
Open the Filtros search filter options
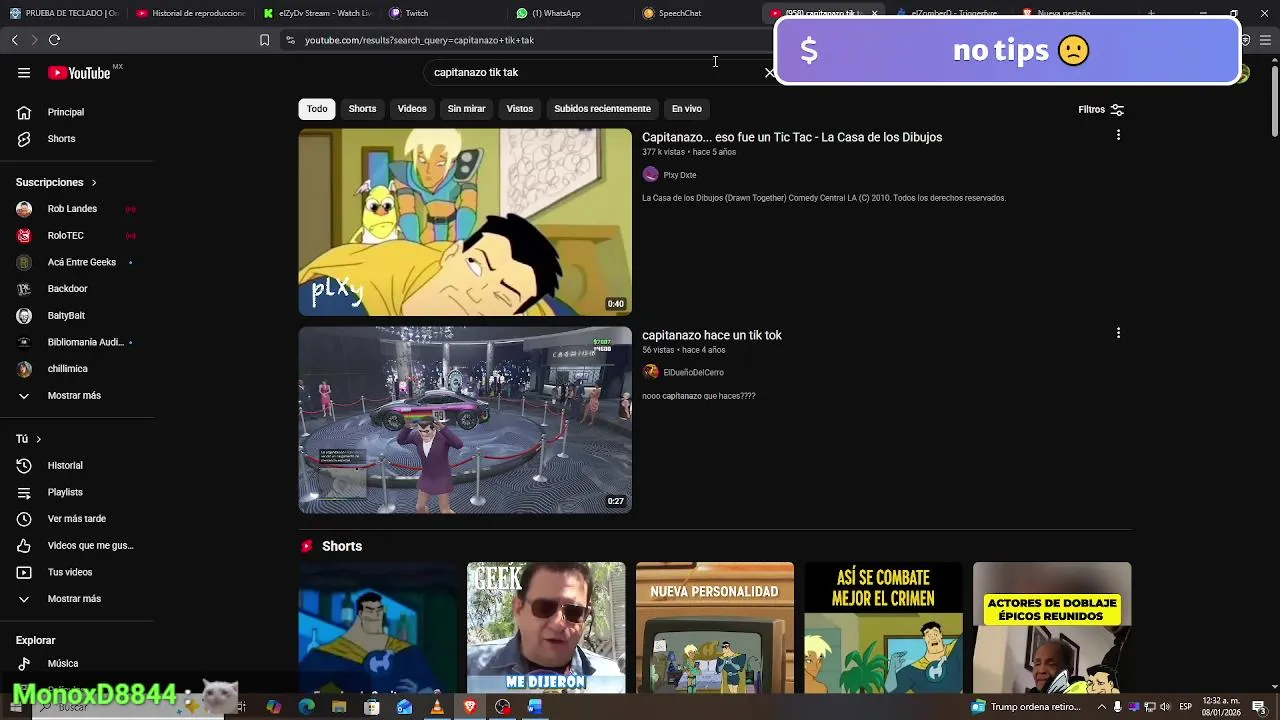pos(1101,110)
